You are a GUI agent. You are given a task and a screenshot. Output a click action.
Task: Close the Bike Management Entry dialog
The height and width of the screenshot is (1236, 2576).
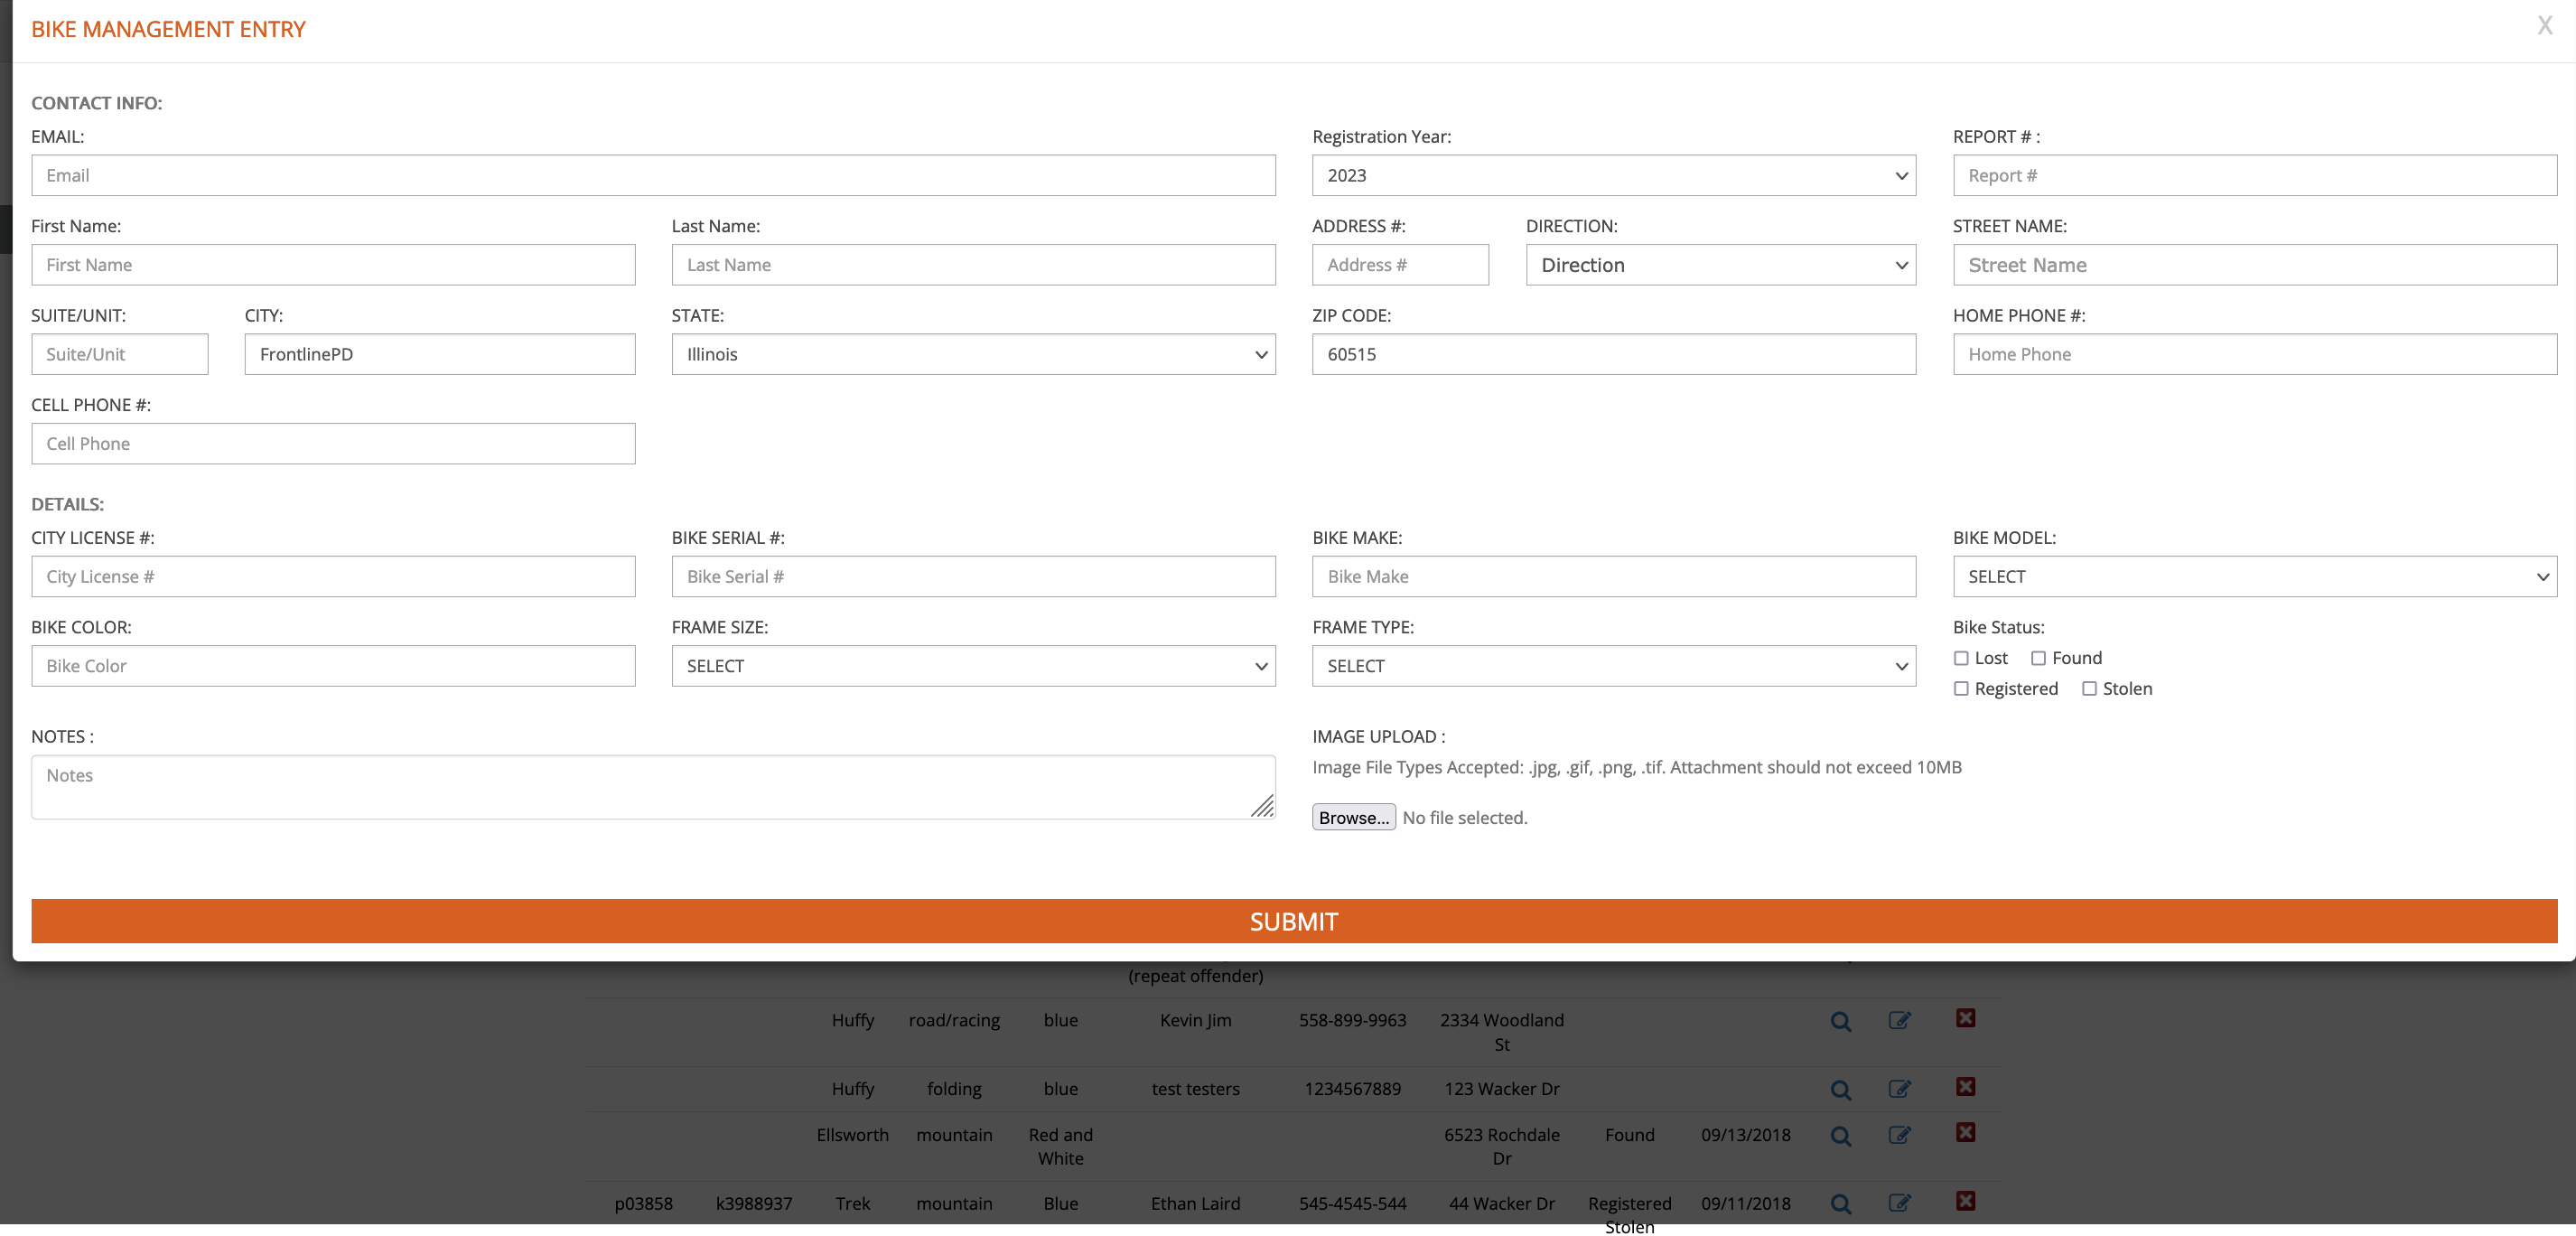point(2544,26)
